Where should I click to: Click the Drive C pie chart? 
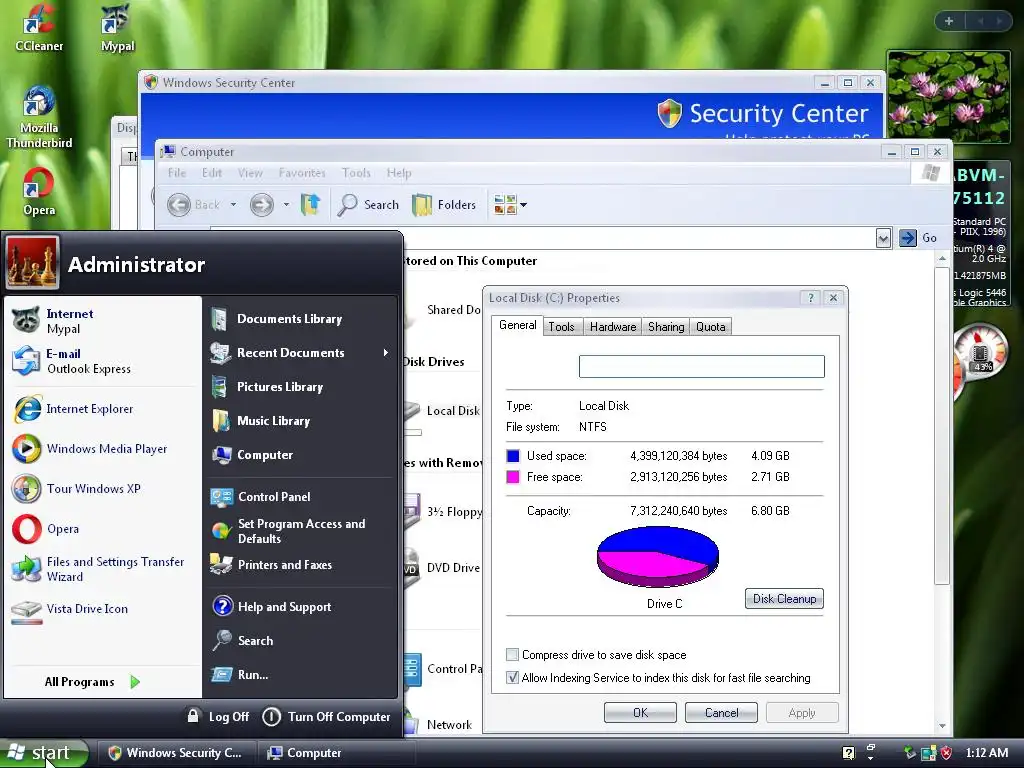(658, 556)
